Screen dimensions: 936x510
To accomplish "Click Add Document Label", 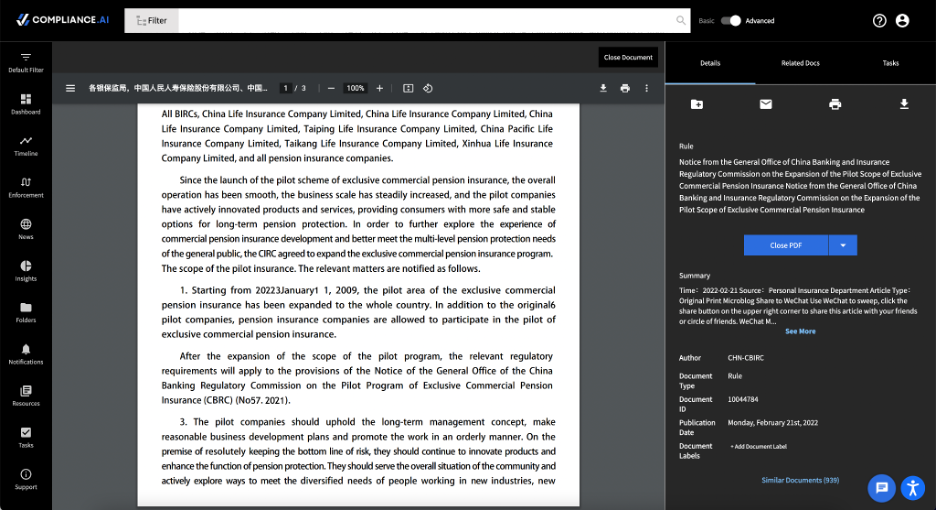I will tap(759, 447).
